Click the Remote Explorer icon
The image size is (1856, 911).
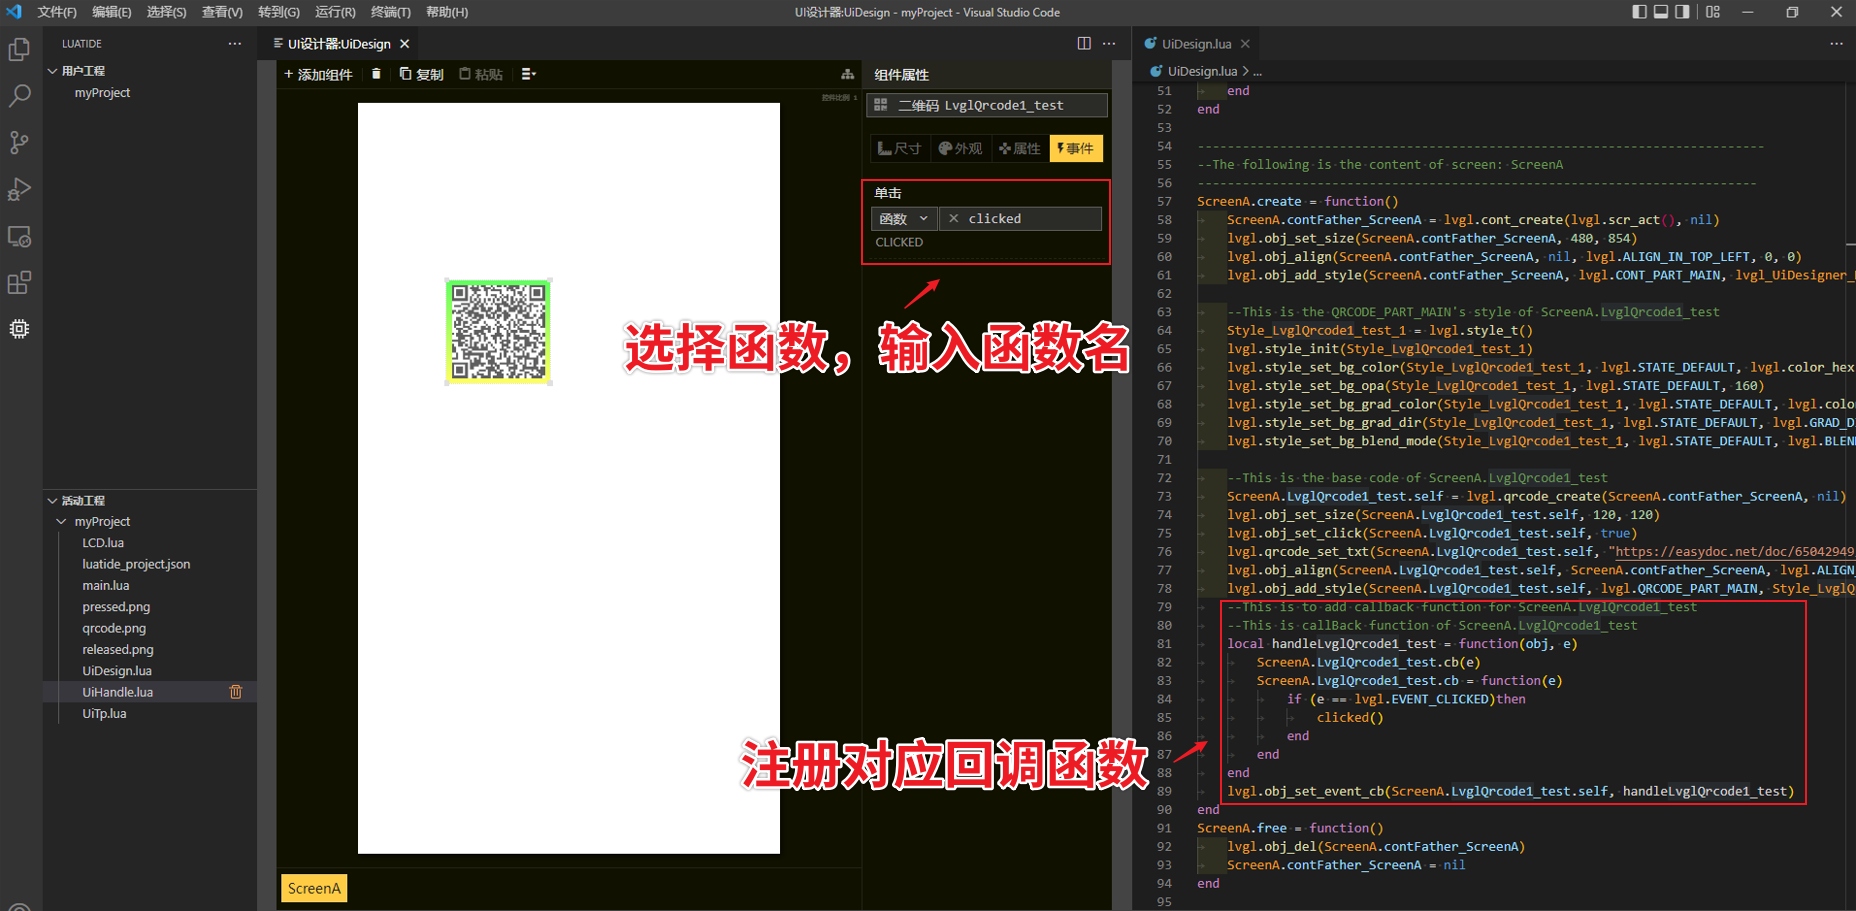click(x=19, y=236)
